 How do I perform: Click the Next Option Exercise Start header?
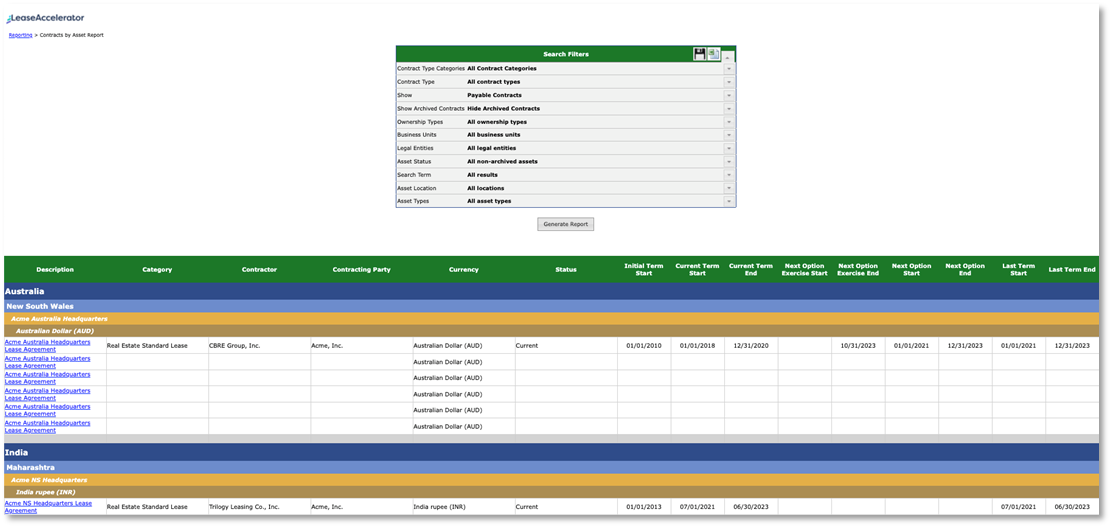[804, 269]
